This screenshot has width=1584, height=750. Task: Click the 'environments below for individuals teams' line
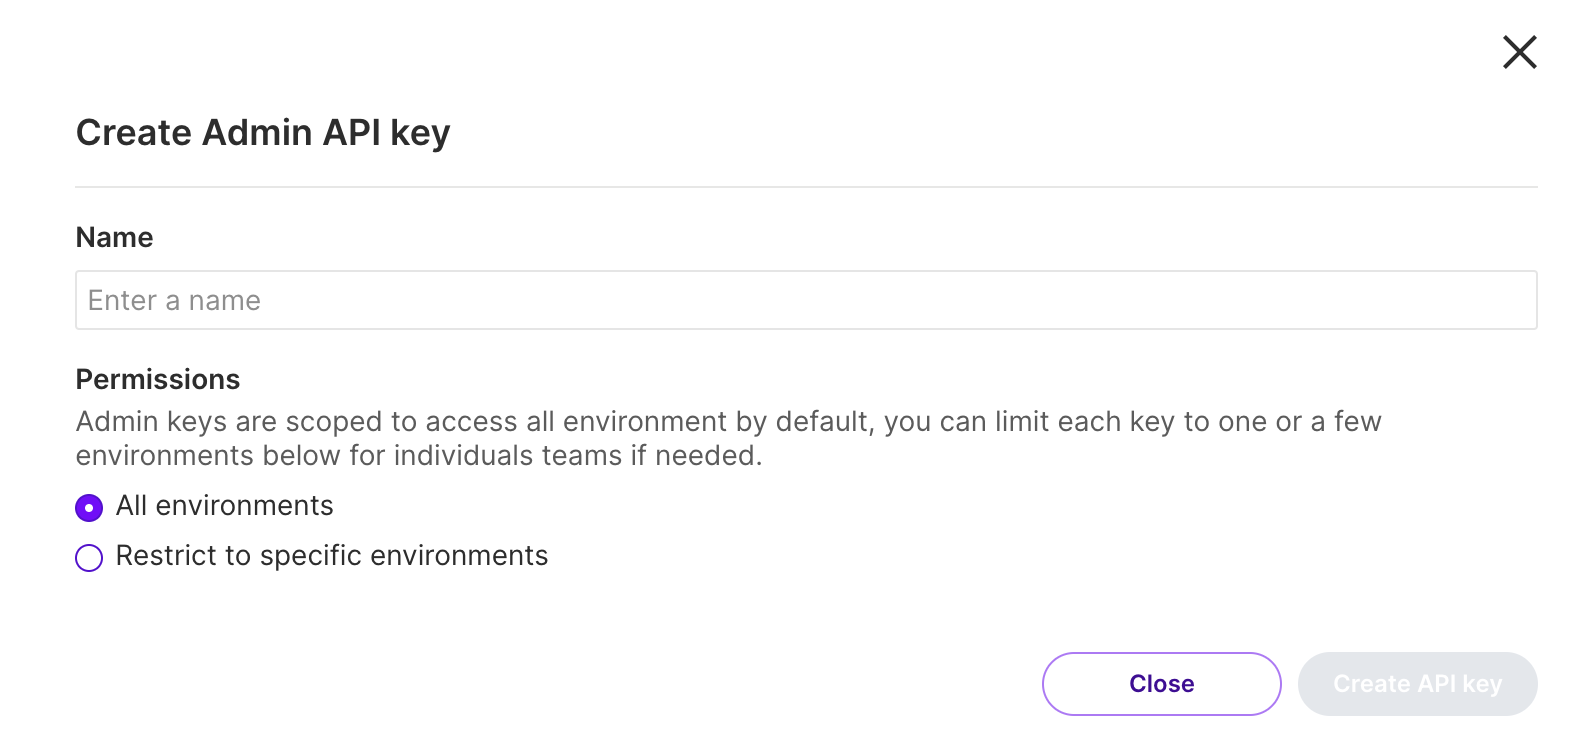click(x=418, y=456)
